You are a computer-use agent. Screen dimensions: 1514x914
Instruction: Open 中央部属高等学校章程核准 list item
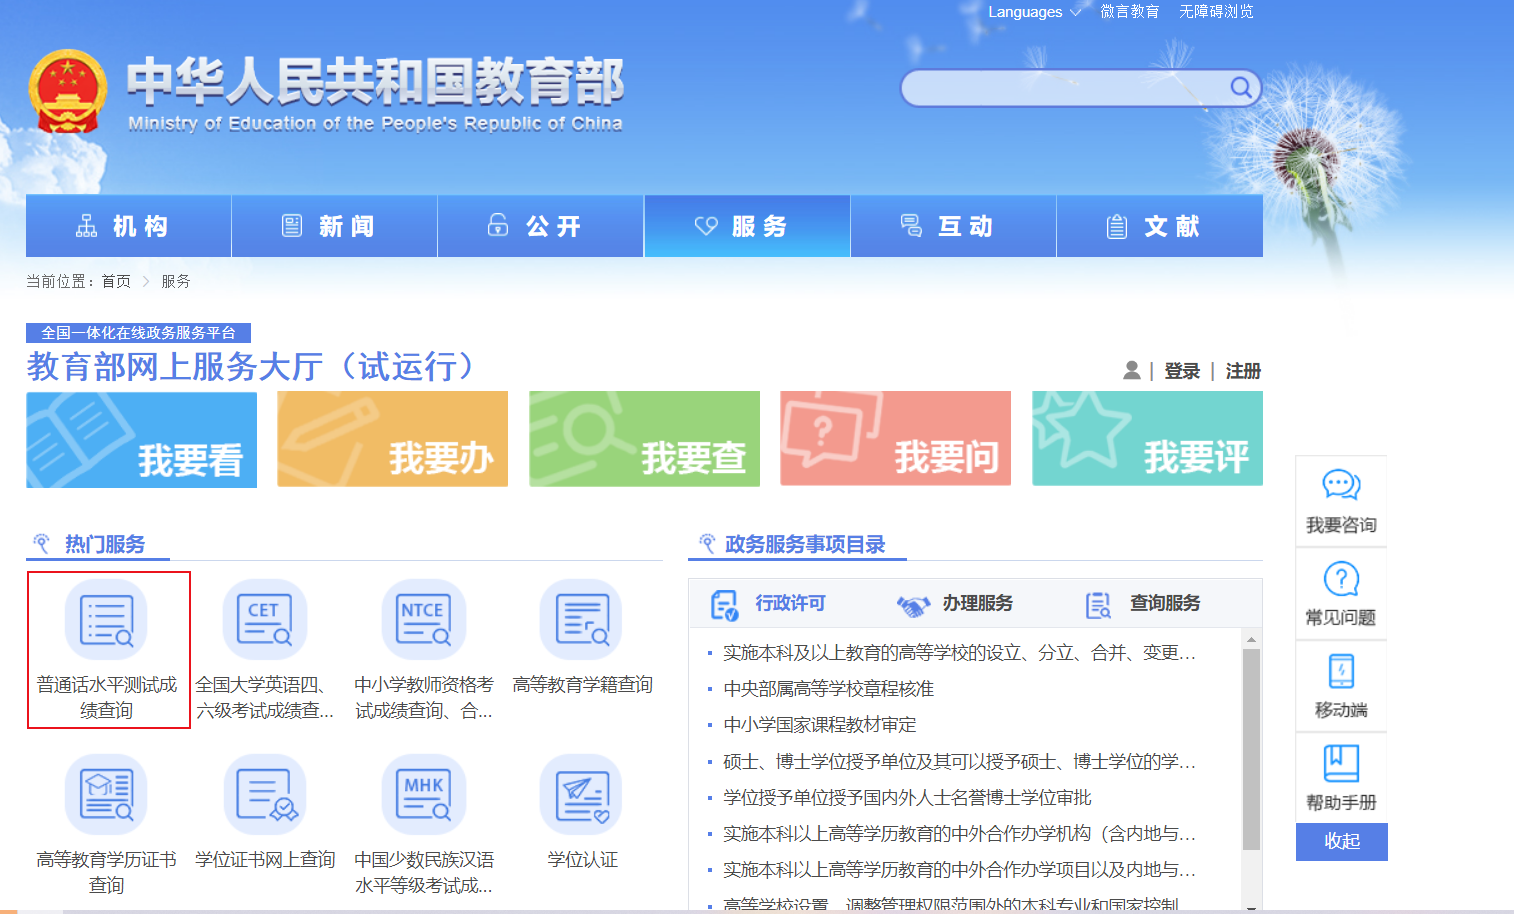(x=828, y=688)
